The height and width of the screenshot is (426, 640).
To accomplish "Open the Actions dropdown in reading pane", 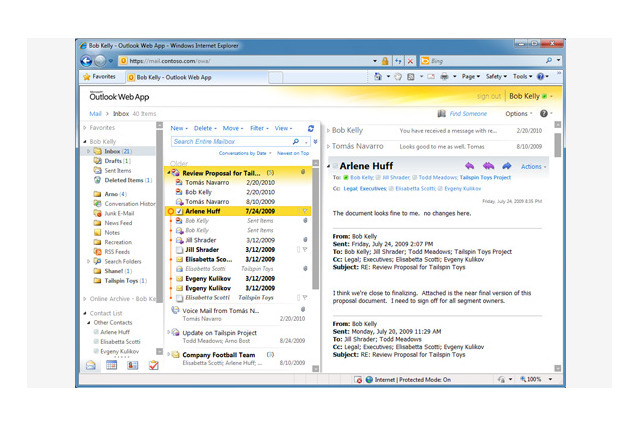I will (x=533, y=166).
